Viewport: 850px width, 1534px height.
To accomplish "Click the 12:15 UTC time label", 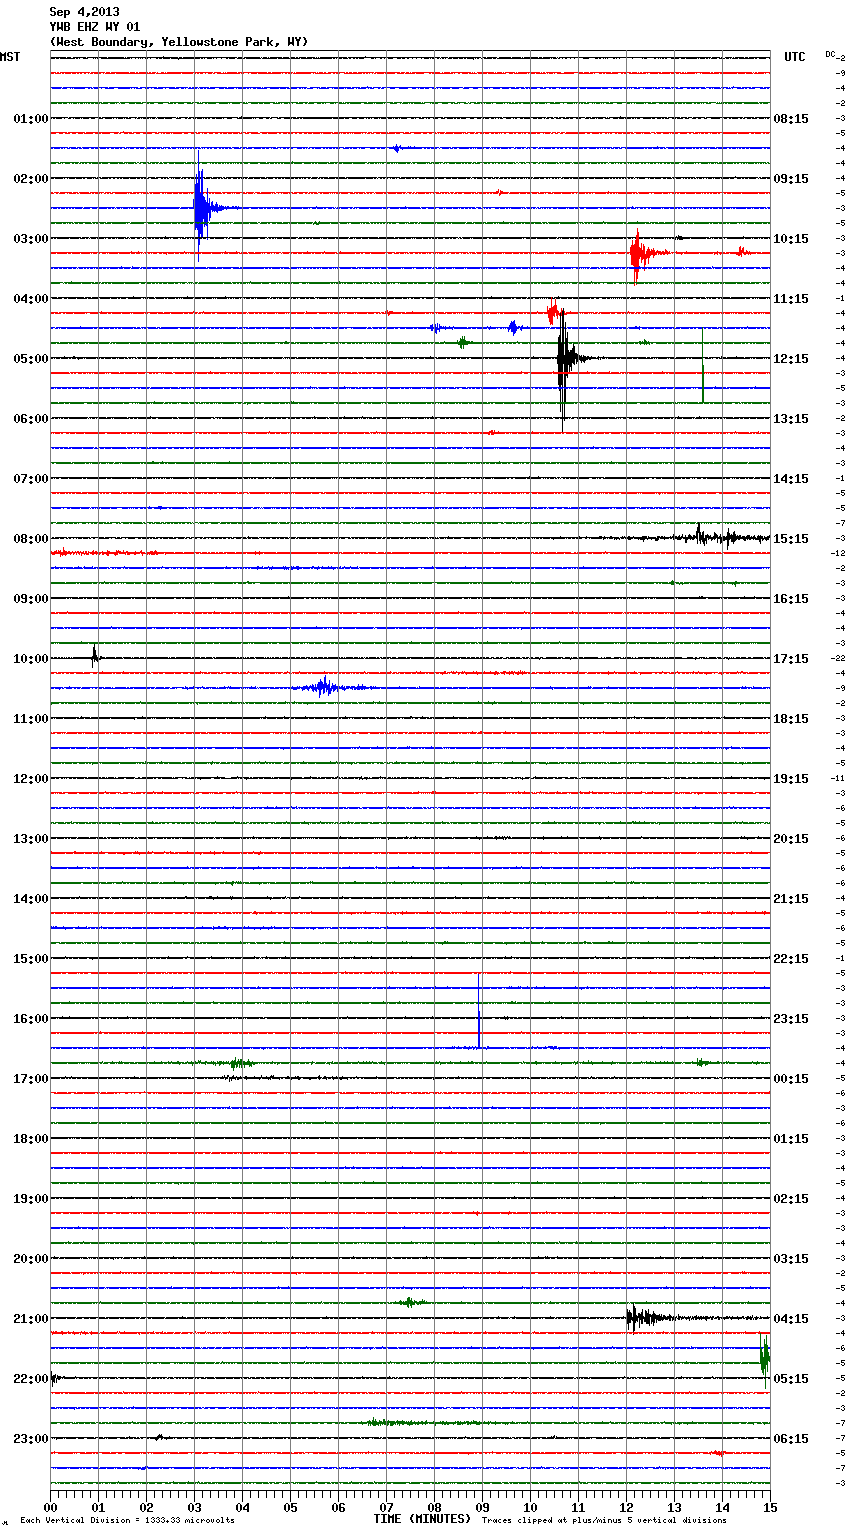I will pyautogui.click(x=791, y=358).
